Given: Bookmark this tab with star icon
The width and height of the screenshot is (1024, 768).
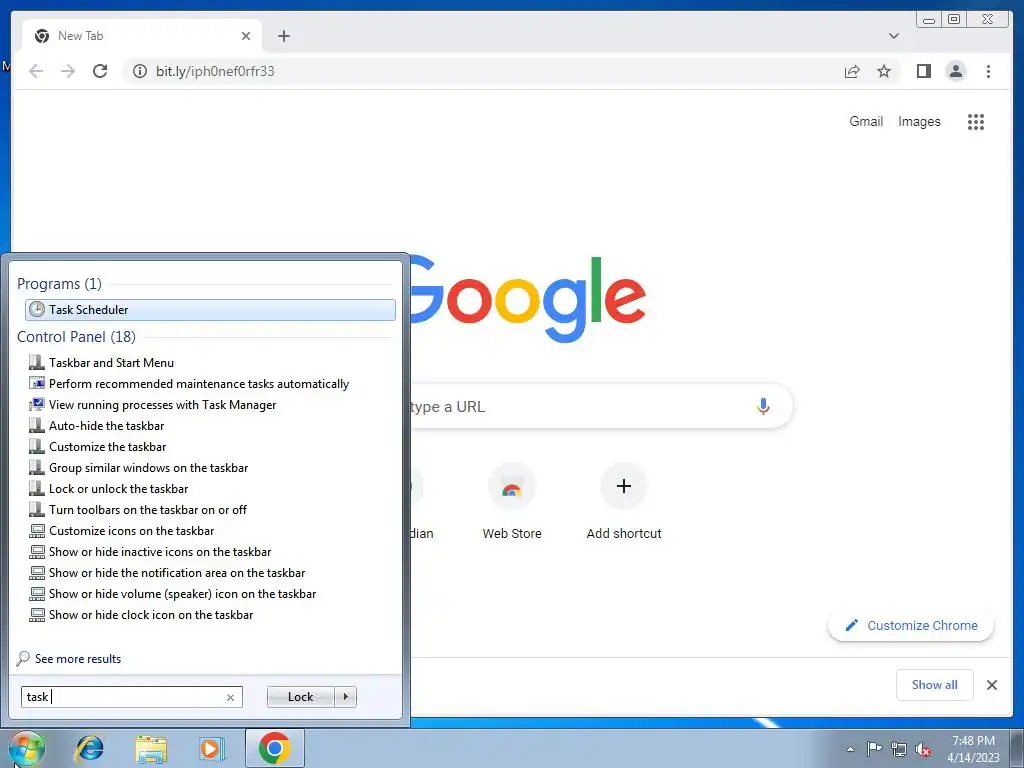Looking at the screenshot, I should click(x=884, y=71).
